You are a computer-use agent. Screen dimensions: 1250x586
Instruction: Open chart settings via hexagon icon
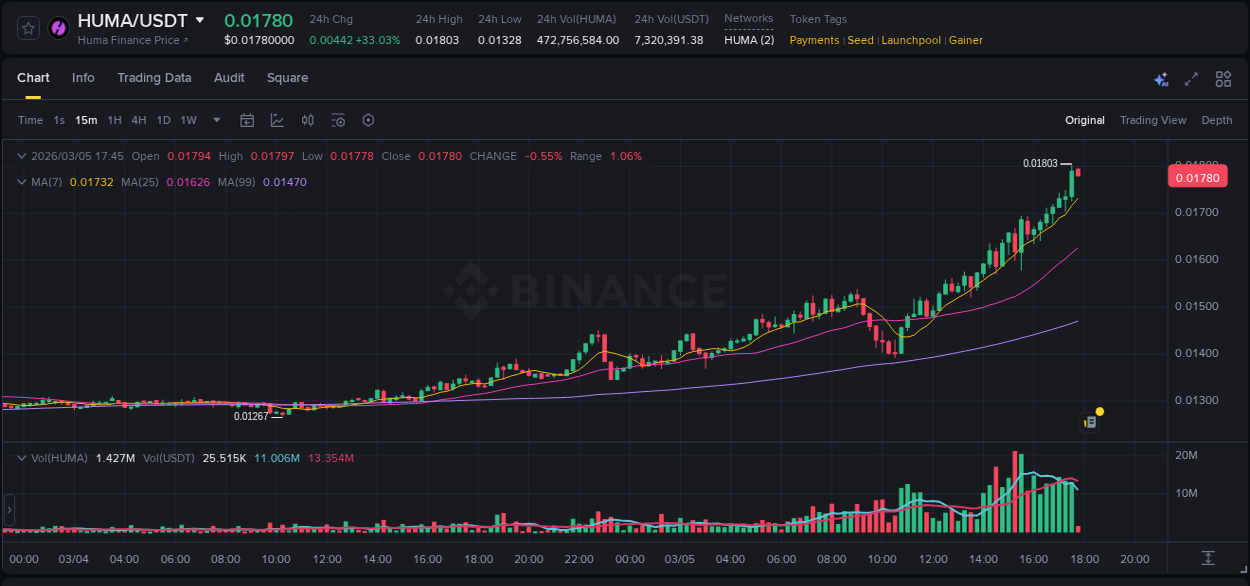pyautogui.click(x=368, y=120)
